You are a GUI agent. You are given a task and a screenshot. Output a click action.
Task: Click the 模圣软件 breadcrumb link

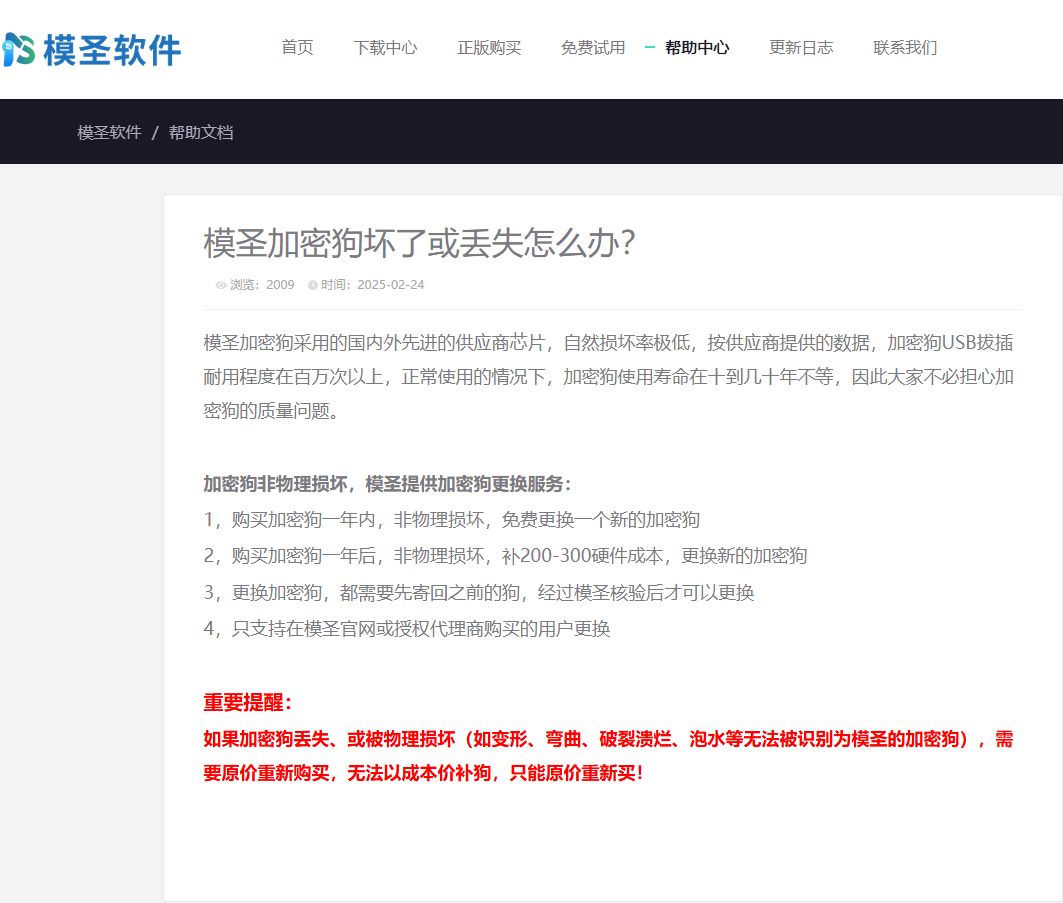[109, 132]
